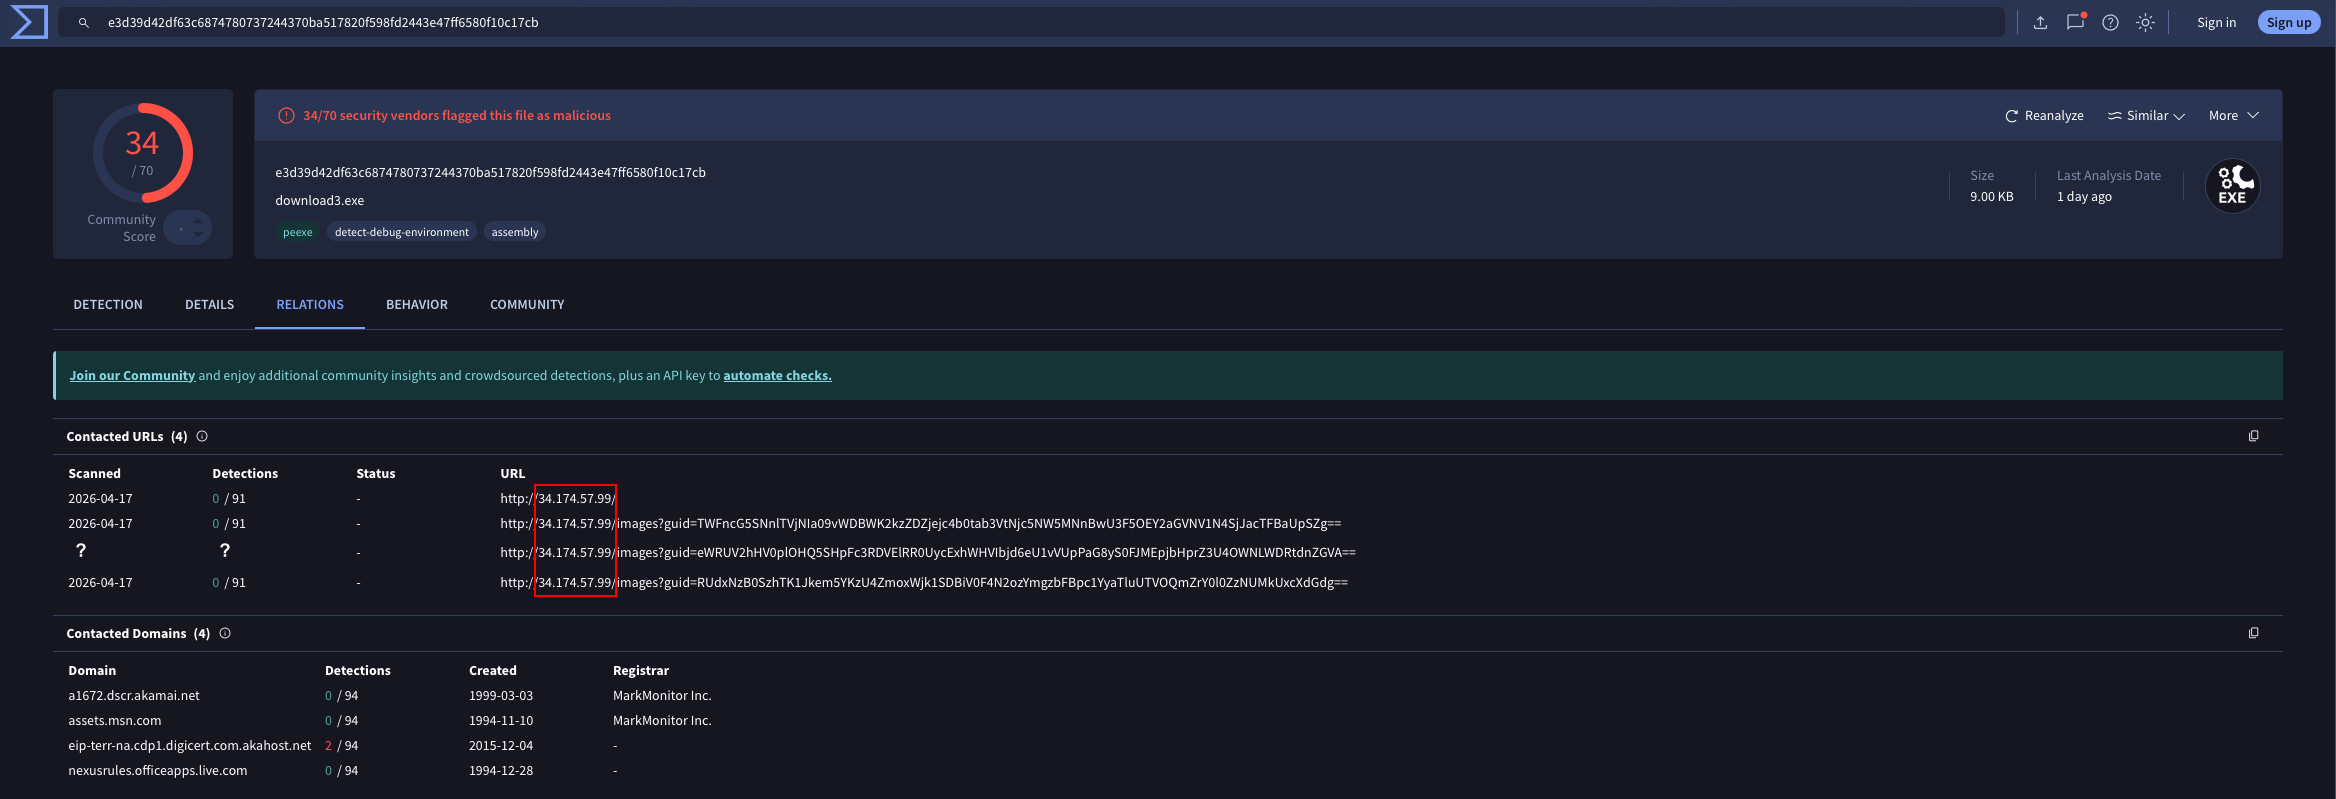Switch to the DETECTION tab
2336x799 pixels.
tap(108, 305)
